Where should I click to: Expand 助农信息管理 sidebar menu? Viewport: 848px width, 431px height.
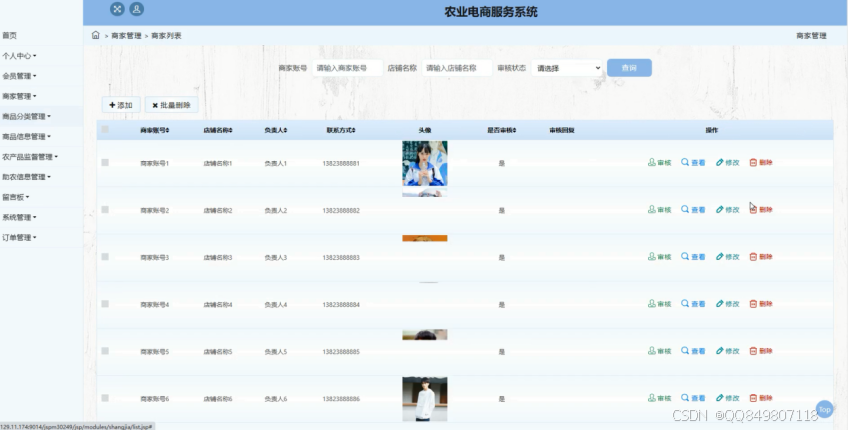(x=26, y=177)
